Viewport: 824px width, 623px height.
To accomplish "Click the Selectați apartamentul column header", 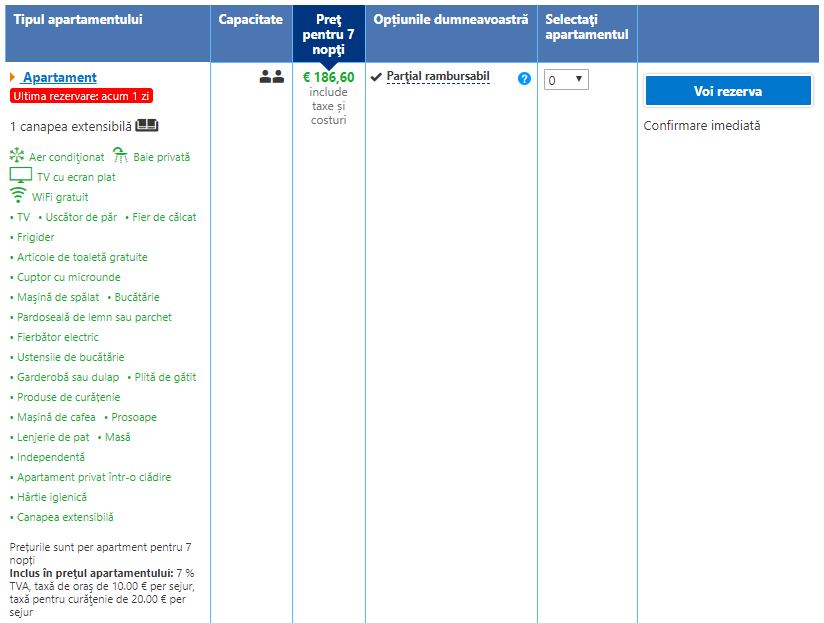I will (x=586, y=27).
